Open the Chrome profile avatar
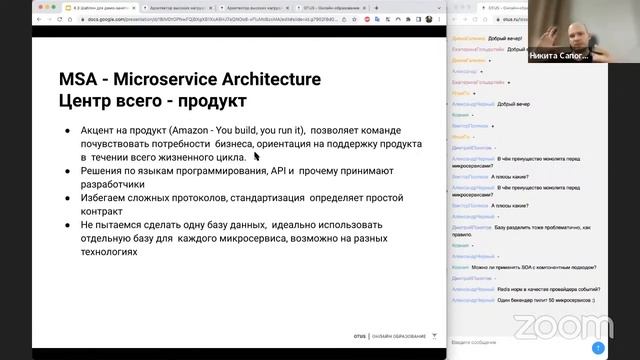Image resolution: width=640 pixels, height=360 pixels. [429, 19]
